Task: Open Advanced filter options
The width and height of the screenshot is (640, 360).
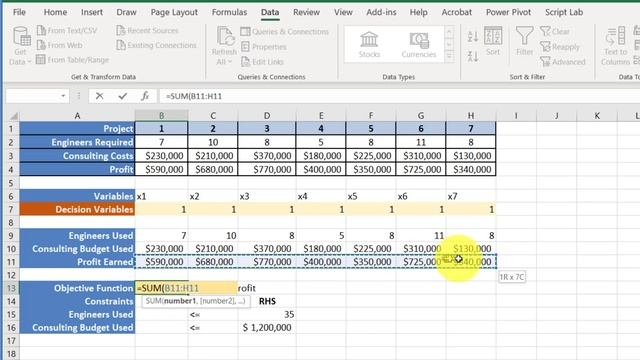Action: pos(563,62)
